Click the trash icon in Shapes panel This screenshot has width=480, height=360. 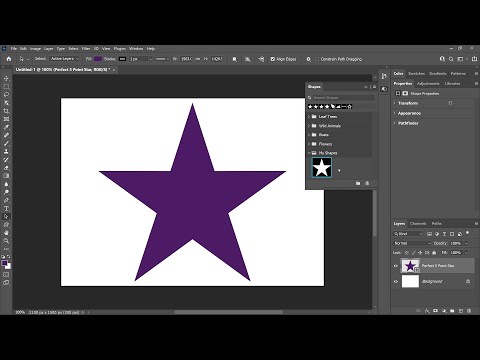pyautogui.click(x=367, y=183)
